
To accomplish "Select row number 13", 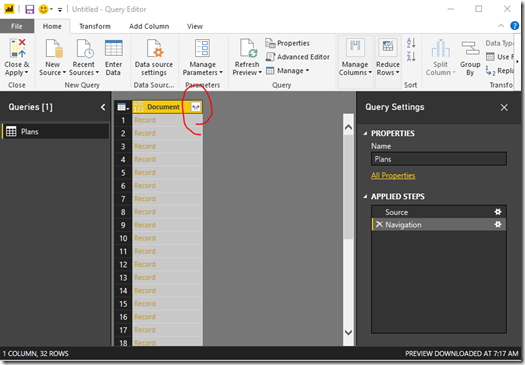I will pyautogui.click(x=123, y=278).
